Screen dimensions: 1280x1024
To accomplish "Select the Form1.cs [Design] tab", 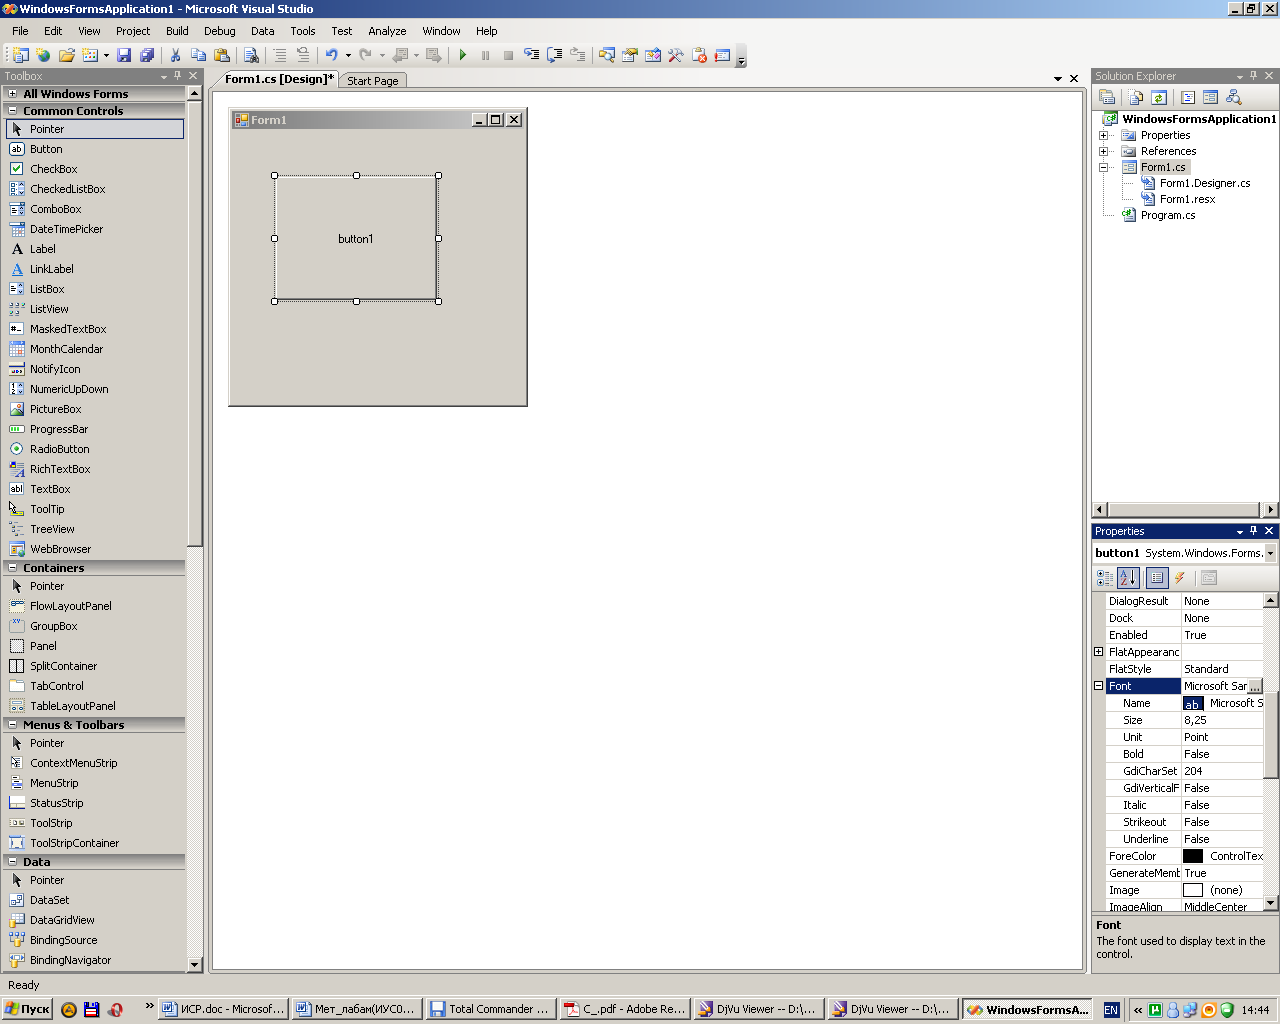I will coord(279,79).
